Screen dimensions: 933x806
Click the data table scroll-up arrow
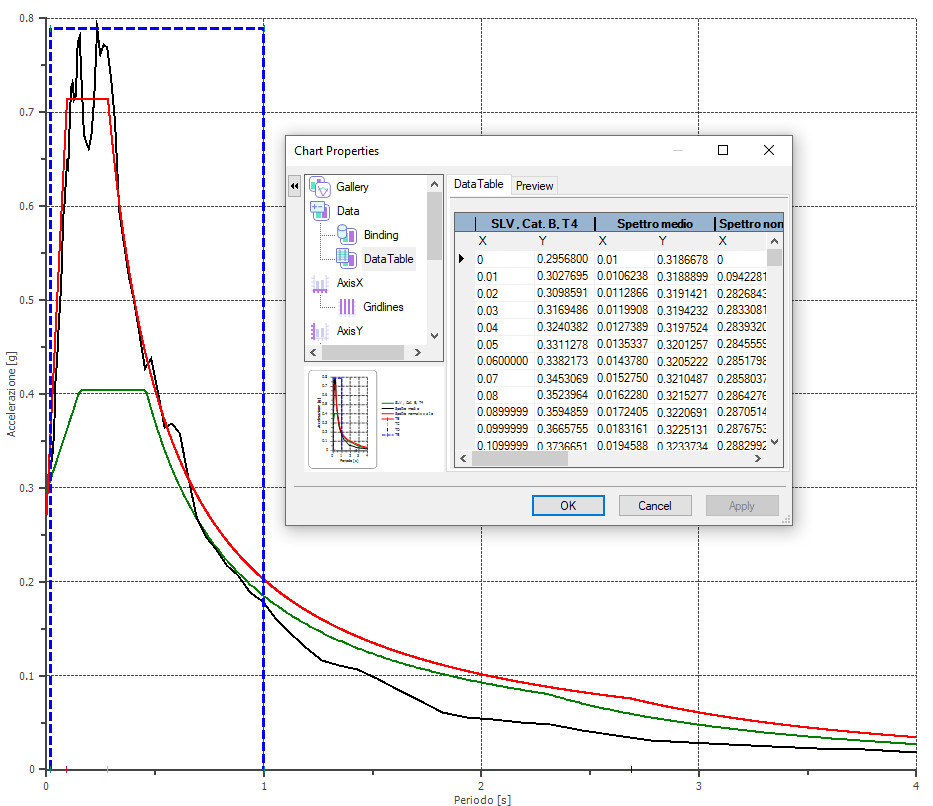[774, 241]
